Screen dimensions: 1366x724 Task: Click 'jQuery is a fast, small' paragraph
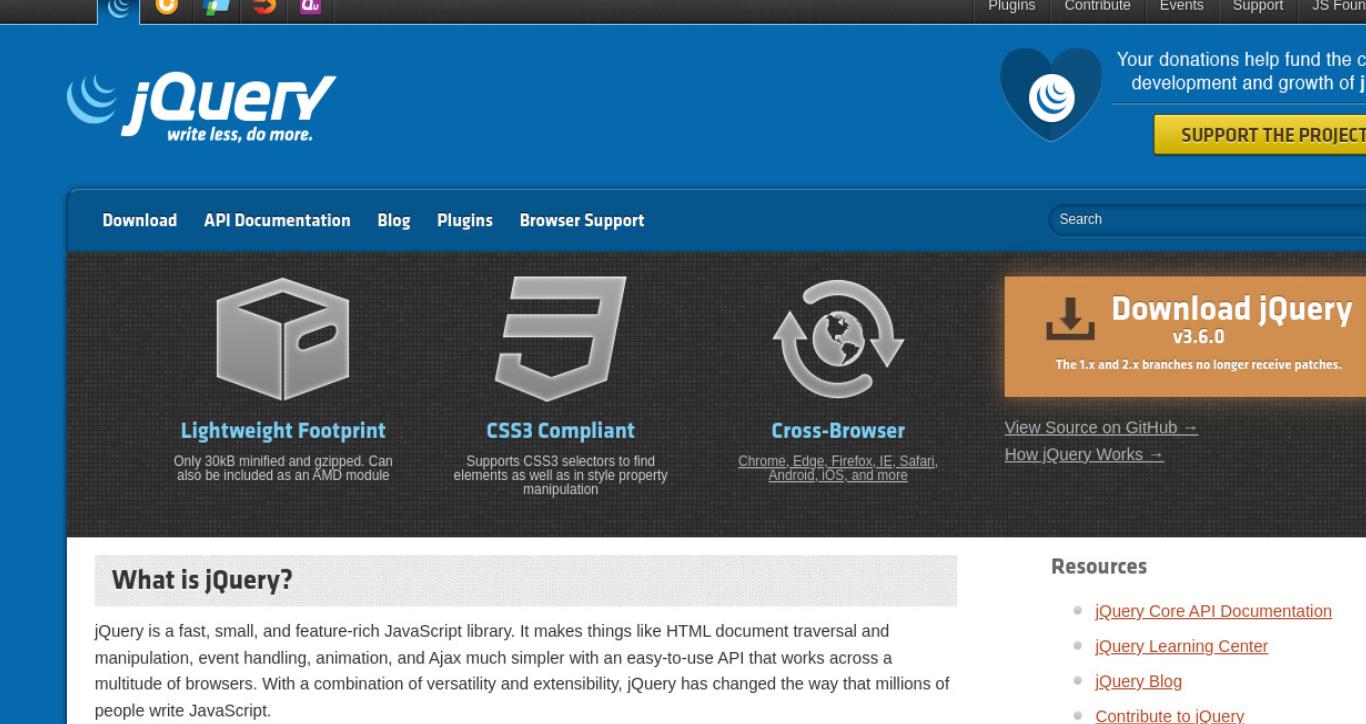click(522, 671)
